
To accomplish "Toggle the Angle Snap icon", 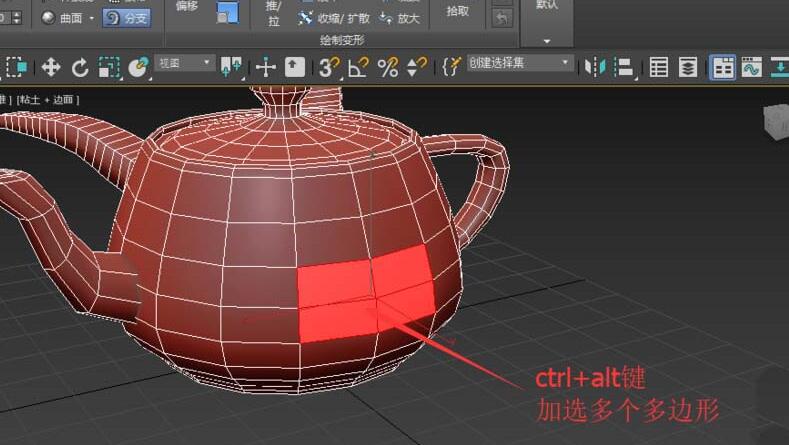I will (x=358, y=67).
